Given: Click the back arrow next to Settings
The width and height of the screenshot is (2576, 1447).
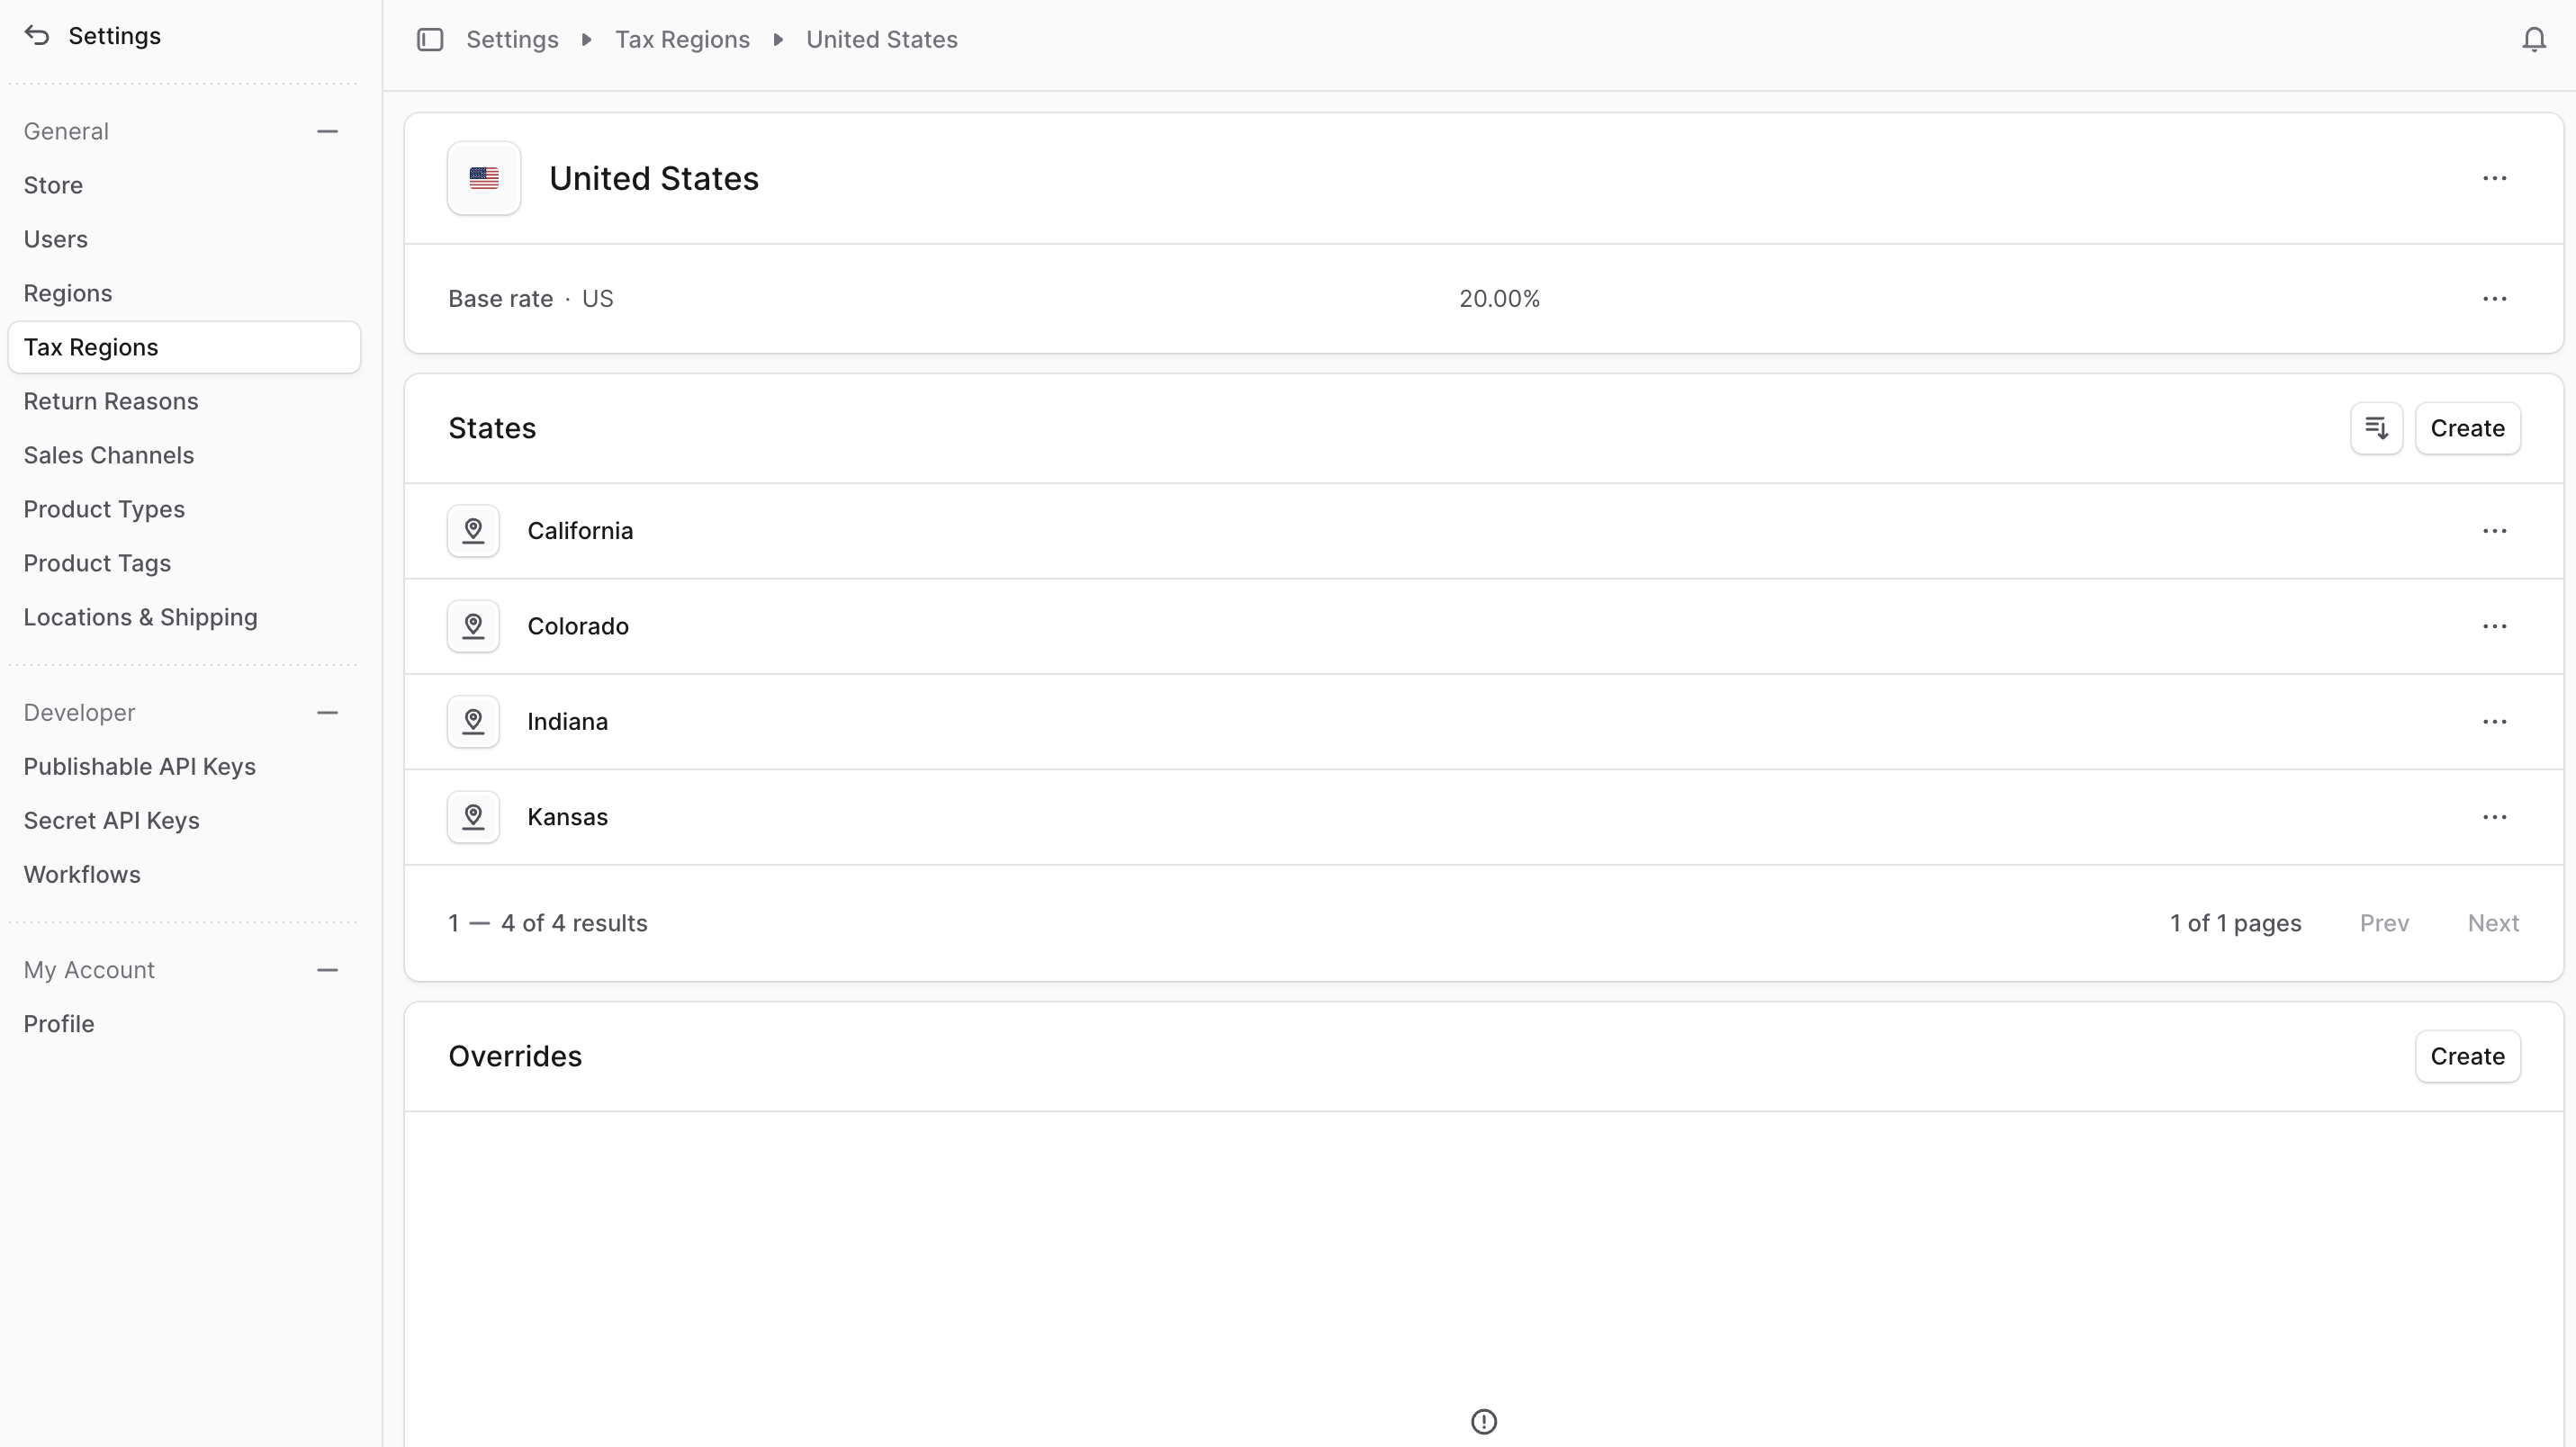Looking at the screenshot, I should pyautogui.click(x=37, y=36).
